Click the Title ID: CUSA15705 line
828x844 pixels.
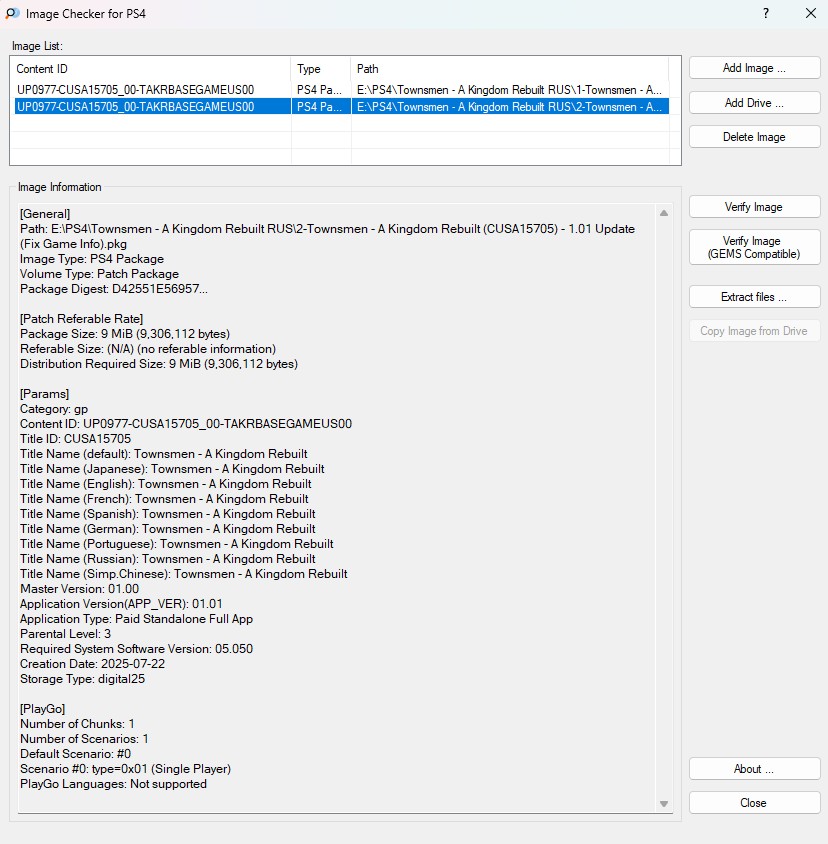[75, 439]
